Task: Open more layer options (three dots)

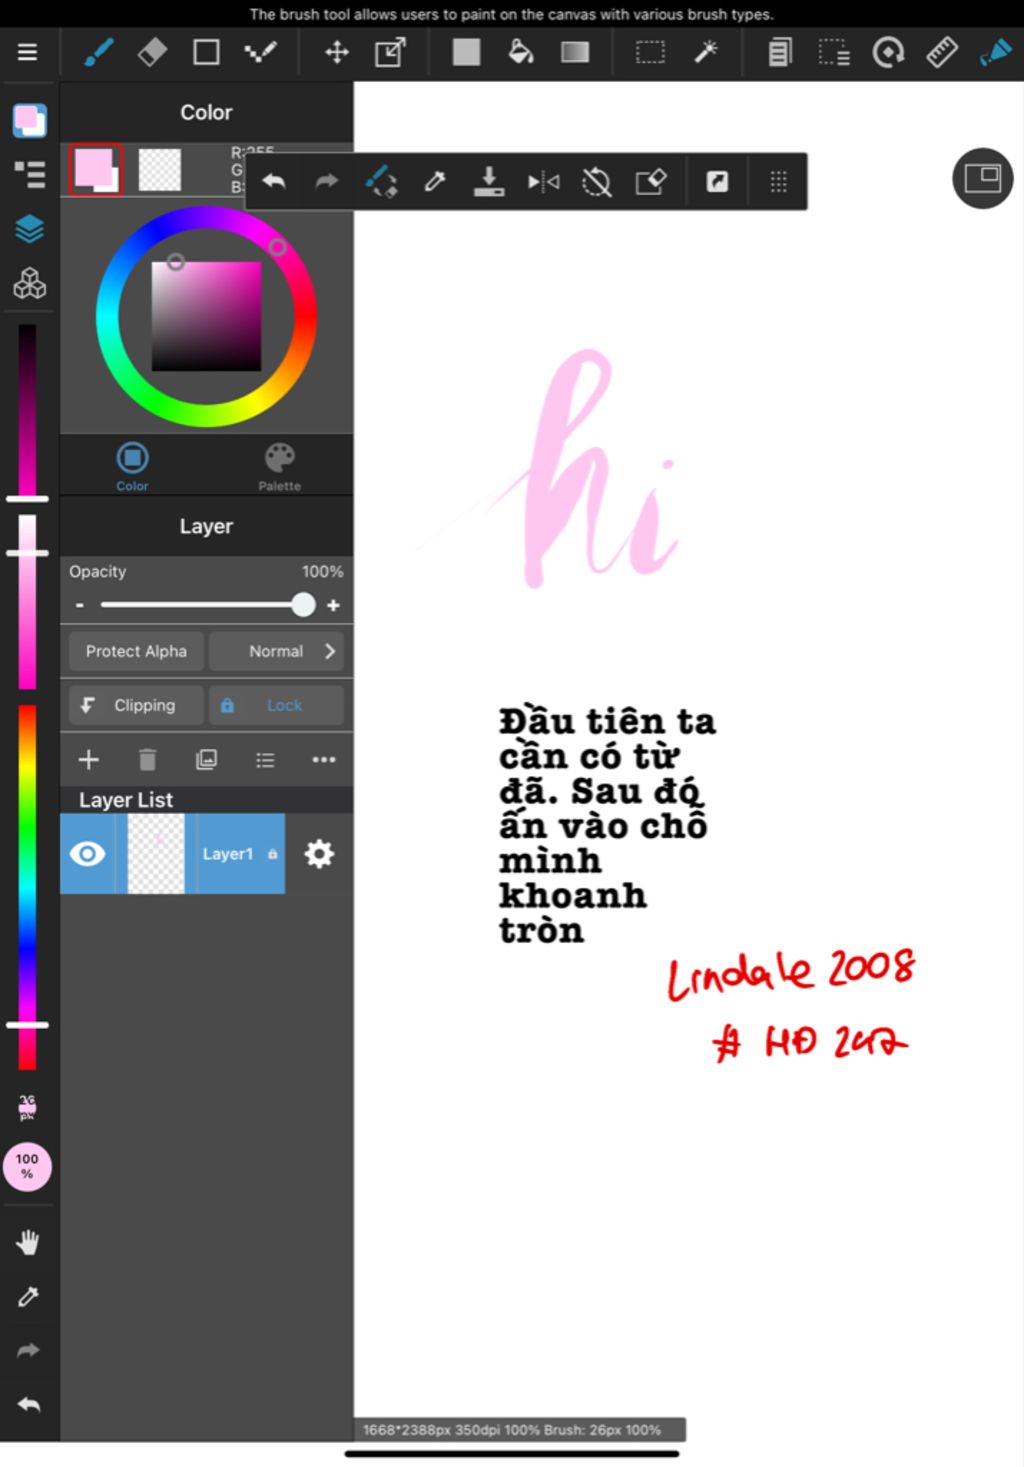Action: click(324, 760)
